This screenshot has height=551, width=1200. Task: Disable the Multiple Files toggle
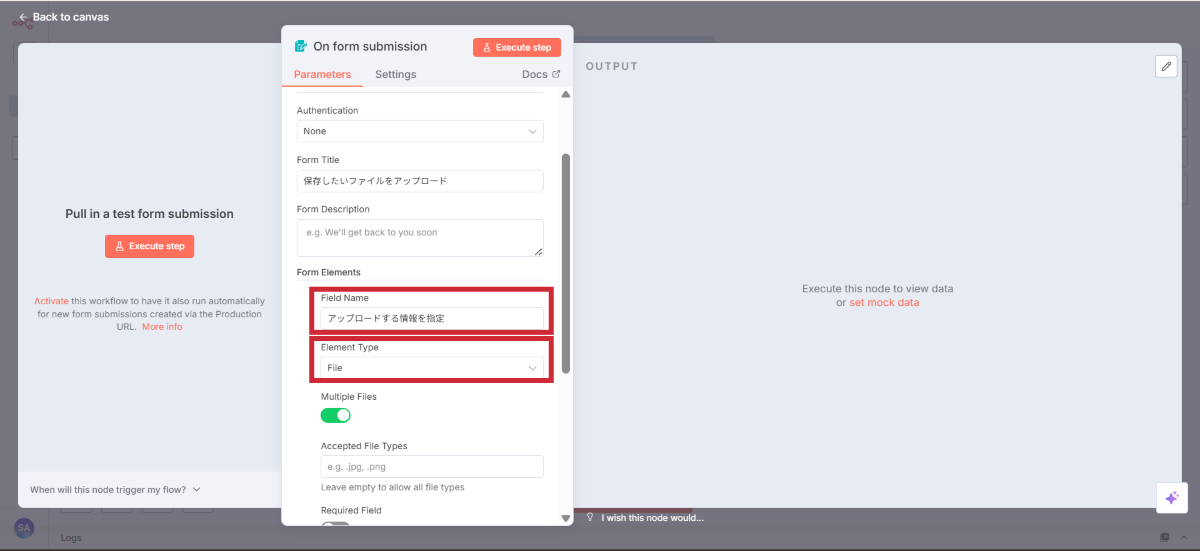[x=335, y=415]
